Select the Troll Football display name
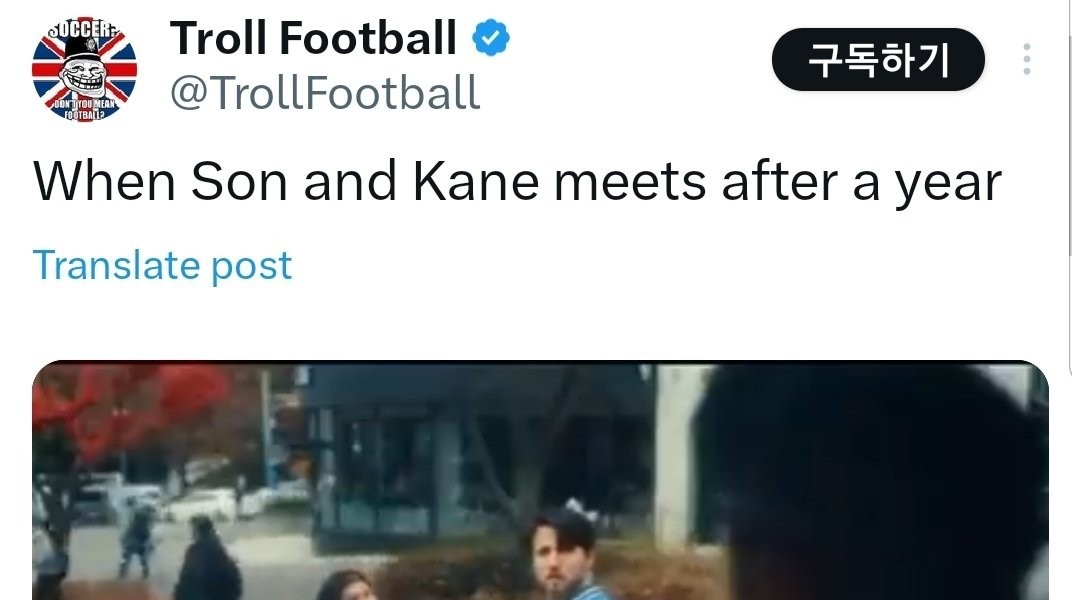This screenshot has width=1072, height=600. click(313, 39)
